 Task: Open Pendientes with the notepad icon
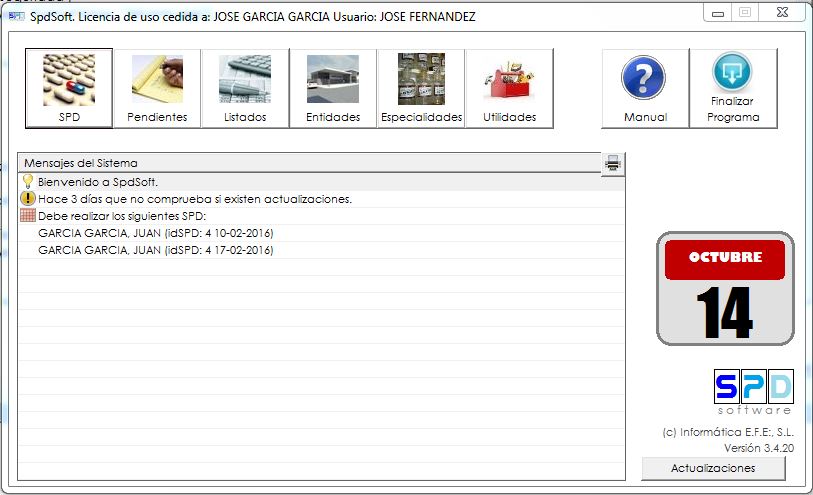pyautogui.click(x=157, y=89)
